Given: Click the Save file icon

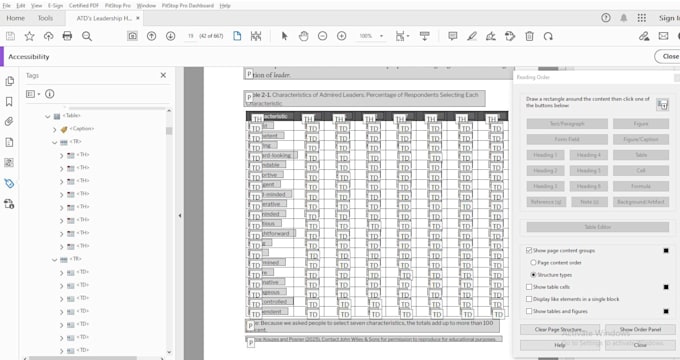Looking at the screenshot, I should (x=10, y=36).
